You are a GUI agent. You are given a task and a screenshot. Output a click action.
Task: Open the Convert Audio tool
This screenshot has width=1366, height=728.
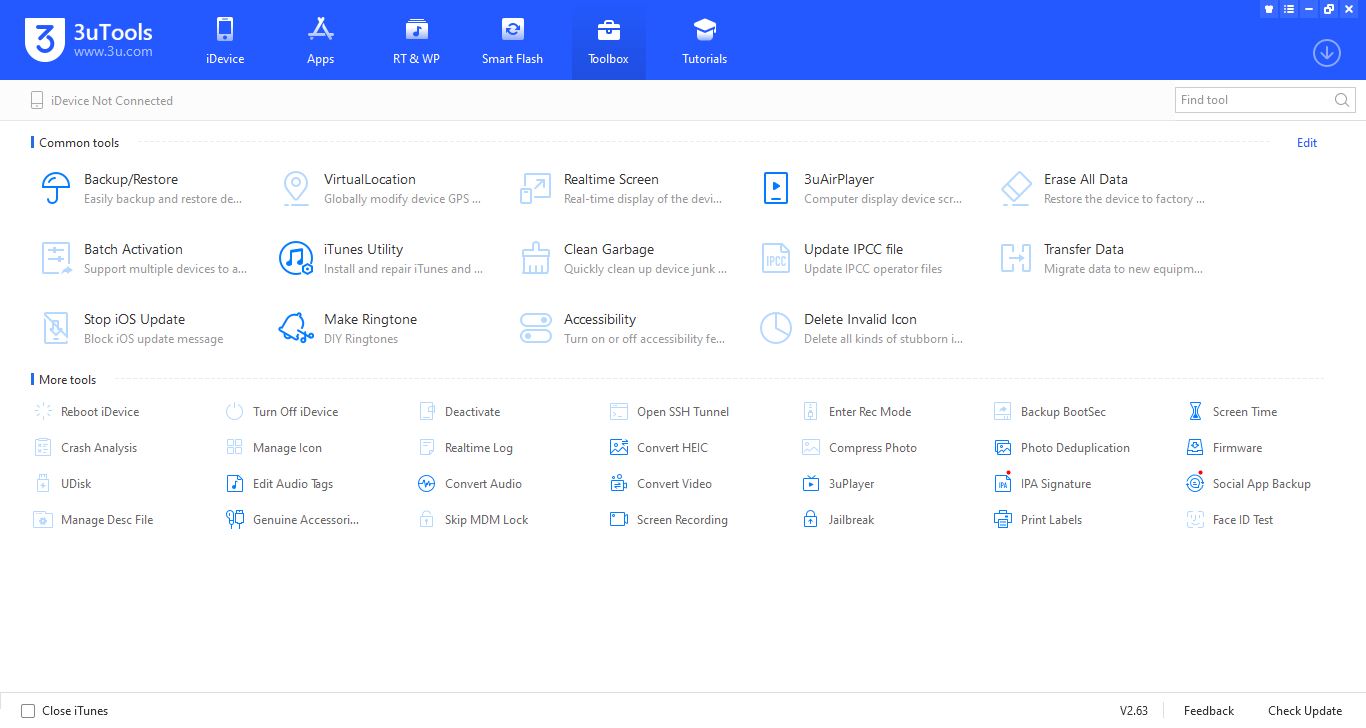[x=470, y=484]
